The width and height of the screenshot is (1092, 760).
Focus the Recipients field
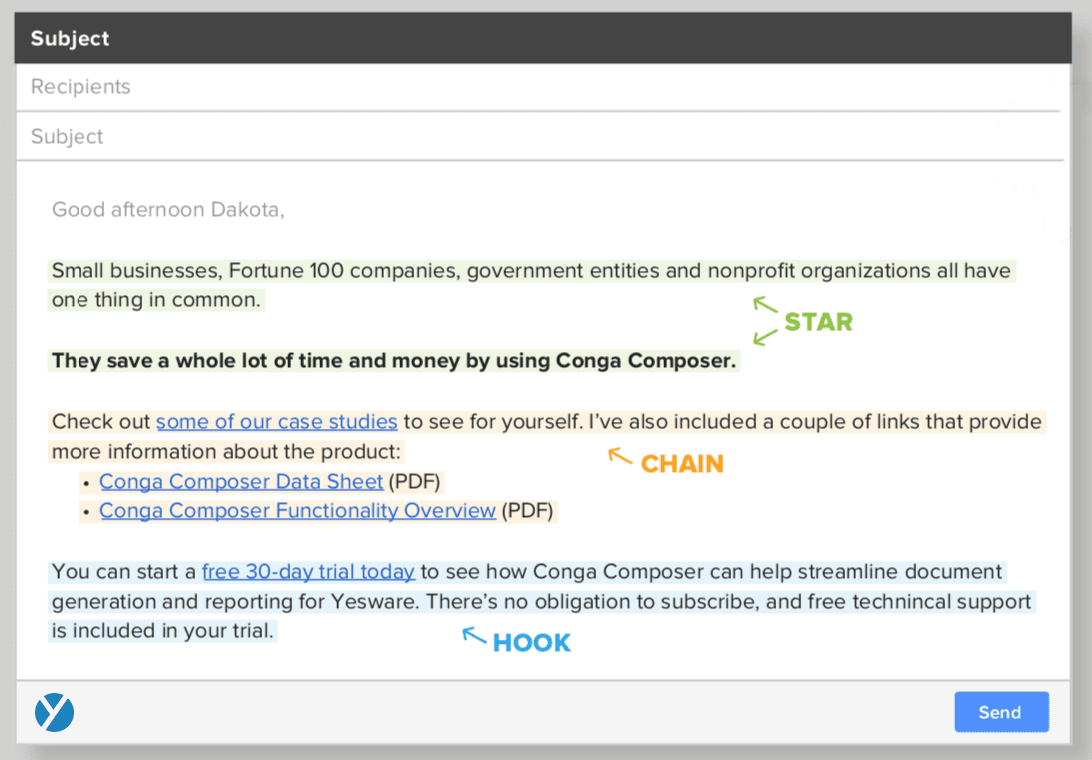pyautogui.click(x=540, y=87)
